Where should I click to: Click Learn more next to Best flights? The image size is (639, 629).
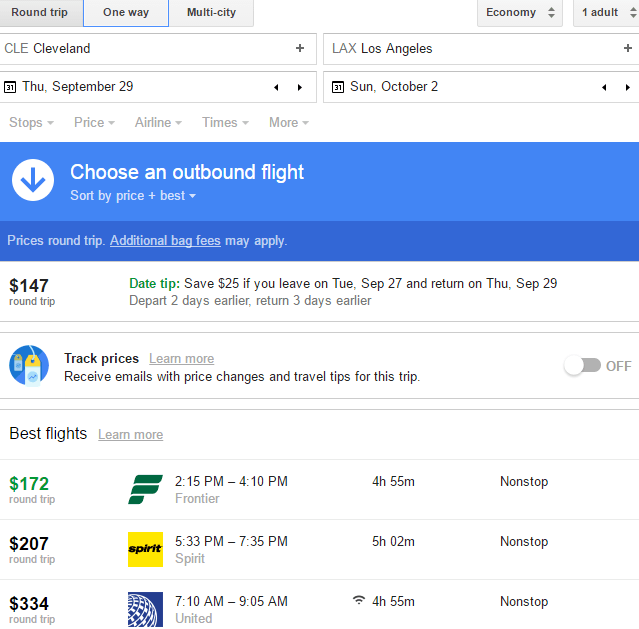pyautogui.click(x=130, y=435)
